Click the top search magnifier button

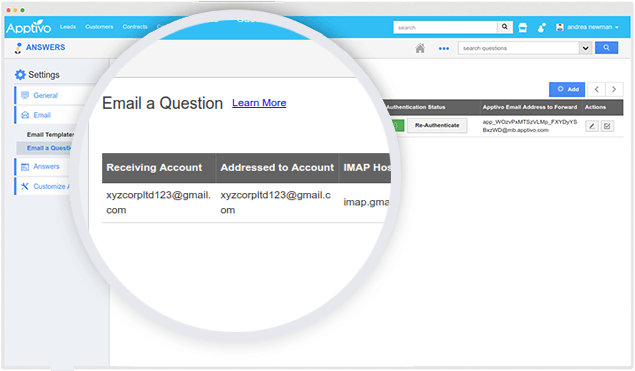[x=505, y=27]
